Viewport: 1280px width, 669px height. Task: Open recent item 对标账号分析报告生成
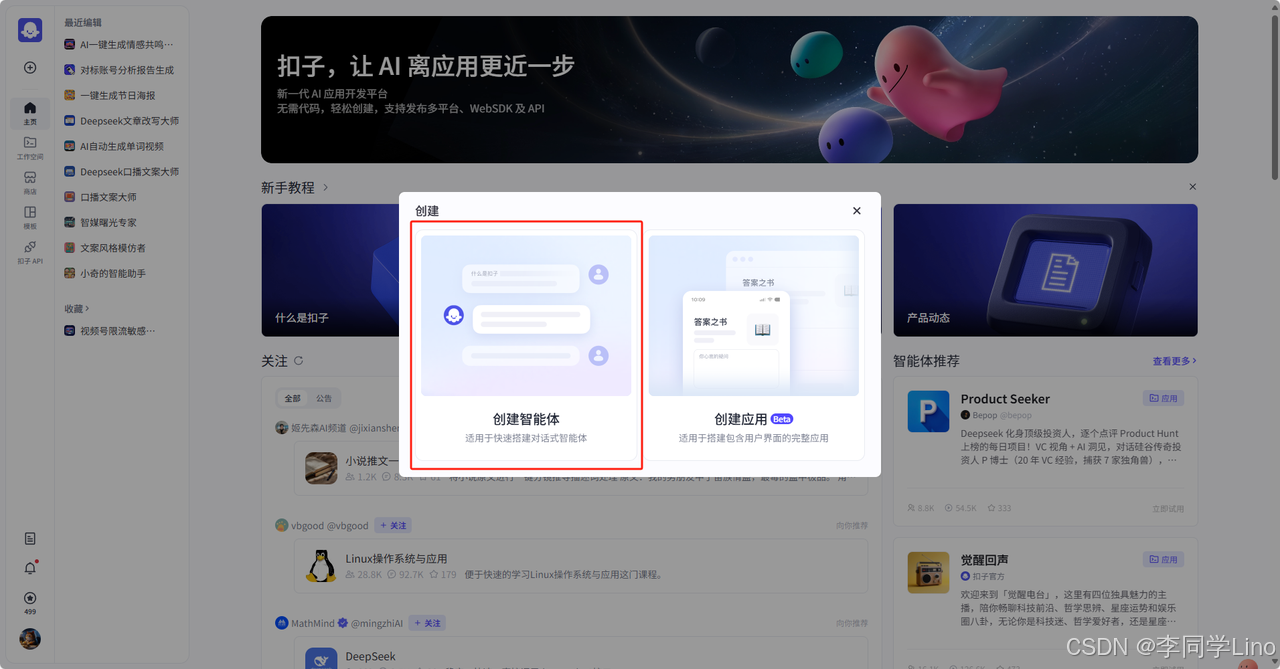(121, 70)
